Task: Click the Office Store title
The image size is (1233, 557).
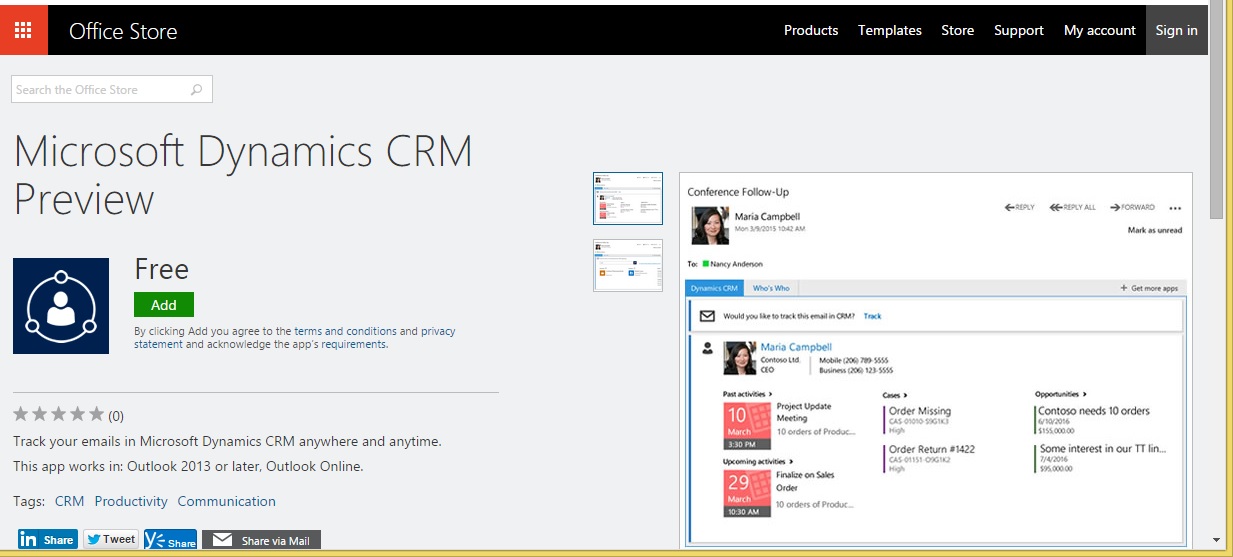Action: 123,31
